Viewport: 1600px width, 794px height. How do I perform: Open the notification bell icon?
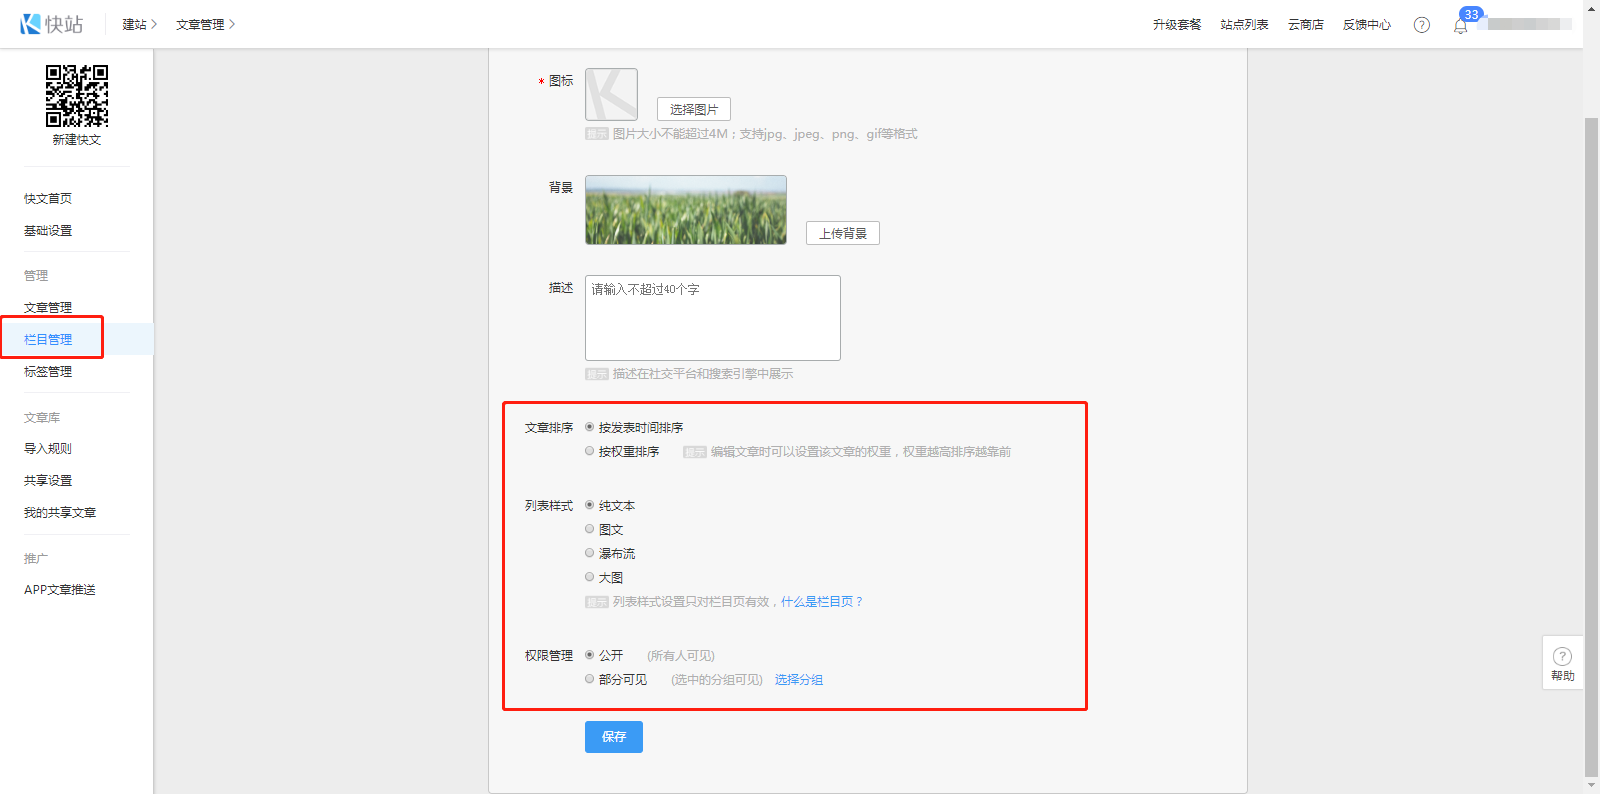[x=1460, y=26]
